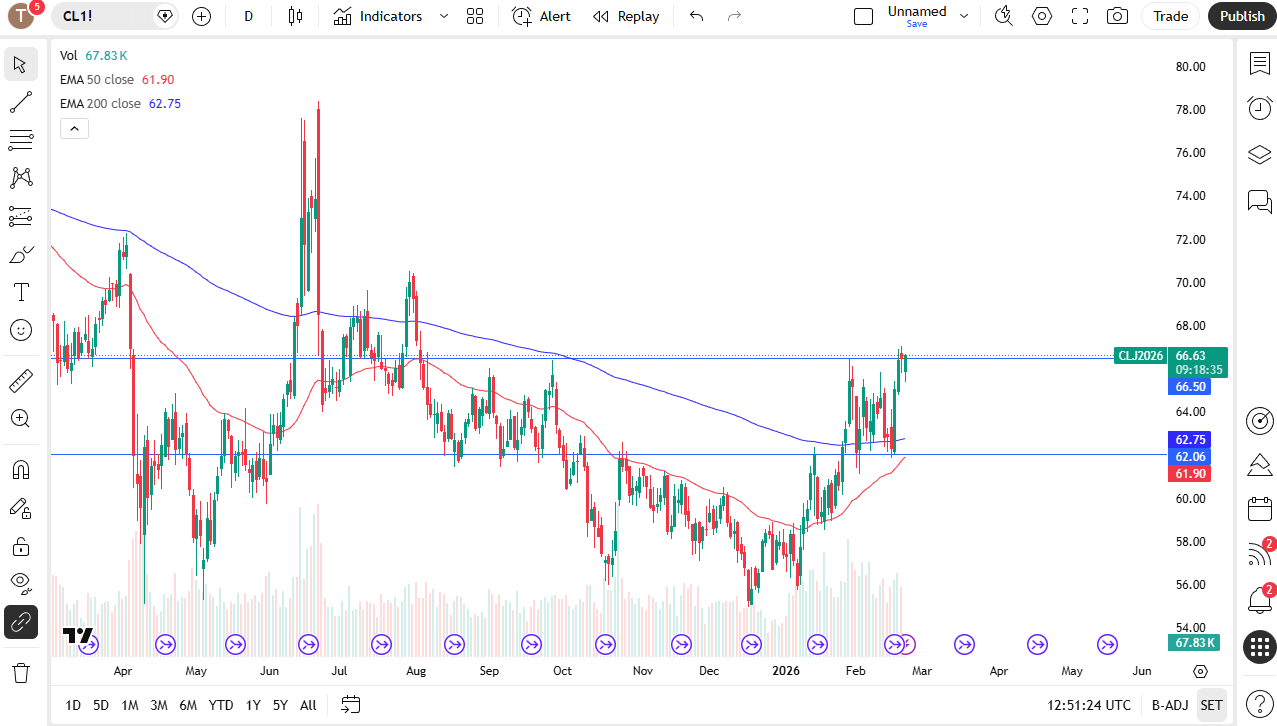Viewport: 1277px width, 726px height.
Task: Click the CL1! symbol search field
Action: click(117, 16)
